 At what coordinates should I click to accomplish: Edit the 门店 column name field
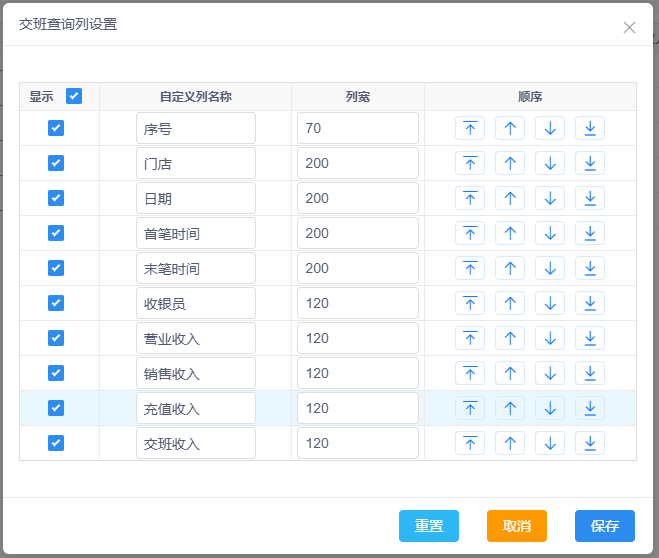click(x=196, y=163)
